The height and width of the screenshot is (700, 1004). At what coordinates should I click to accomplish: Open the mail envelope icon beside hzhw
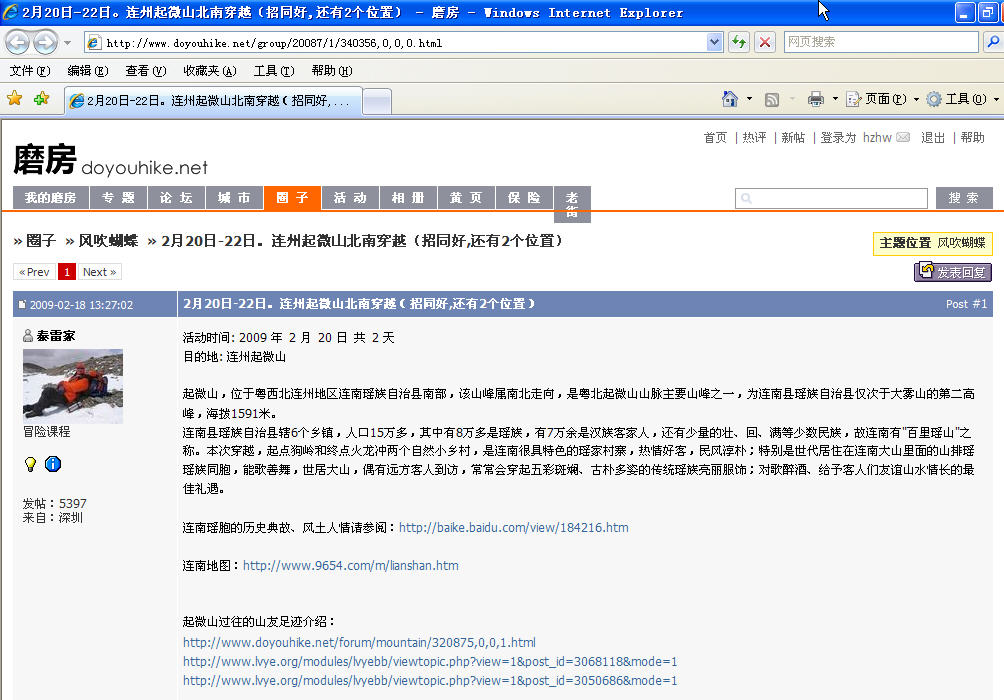(903, 138)
